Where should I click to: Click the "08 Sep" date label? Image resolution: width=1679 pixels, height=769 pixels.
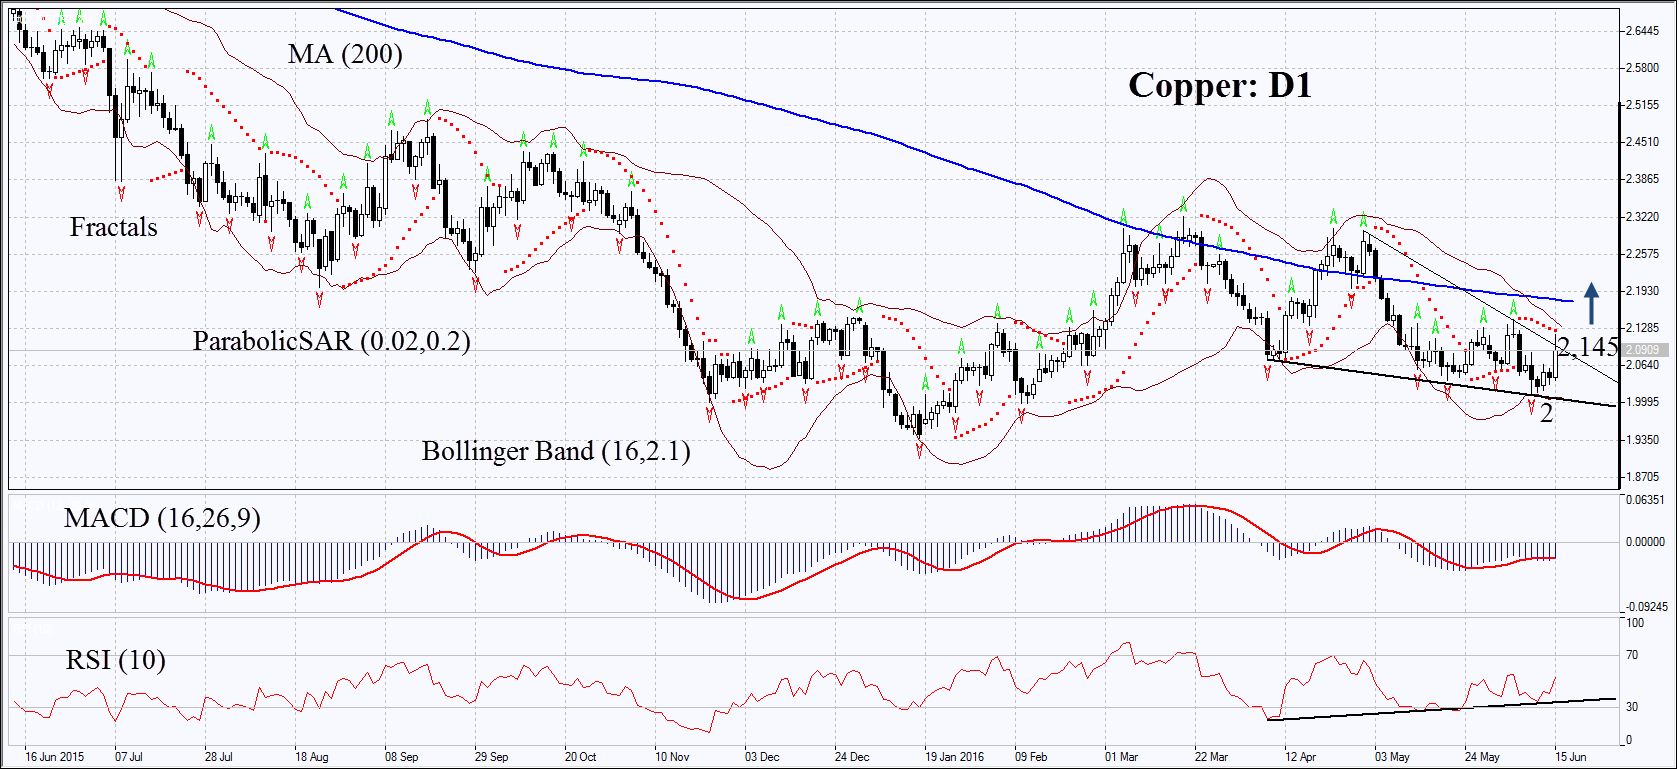402,757
